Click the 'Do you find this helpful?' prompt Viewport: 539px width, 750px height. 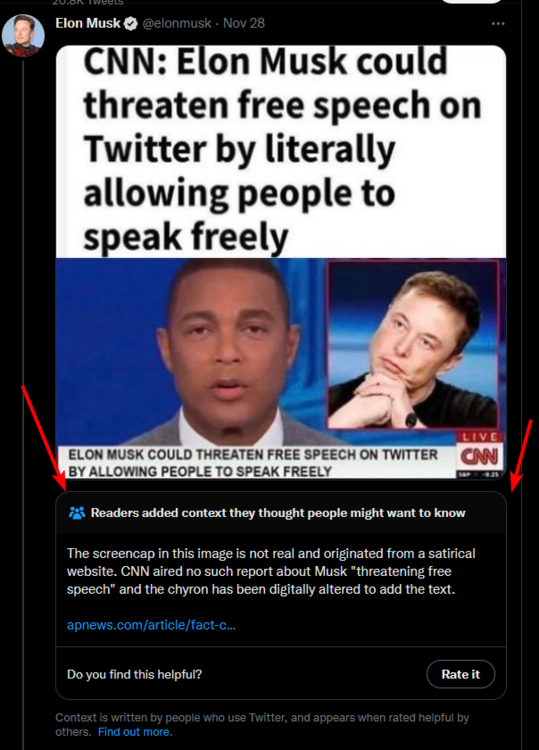tap(134, 674)
